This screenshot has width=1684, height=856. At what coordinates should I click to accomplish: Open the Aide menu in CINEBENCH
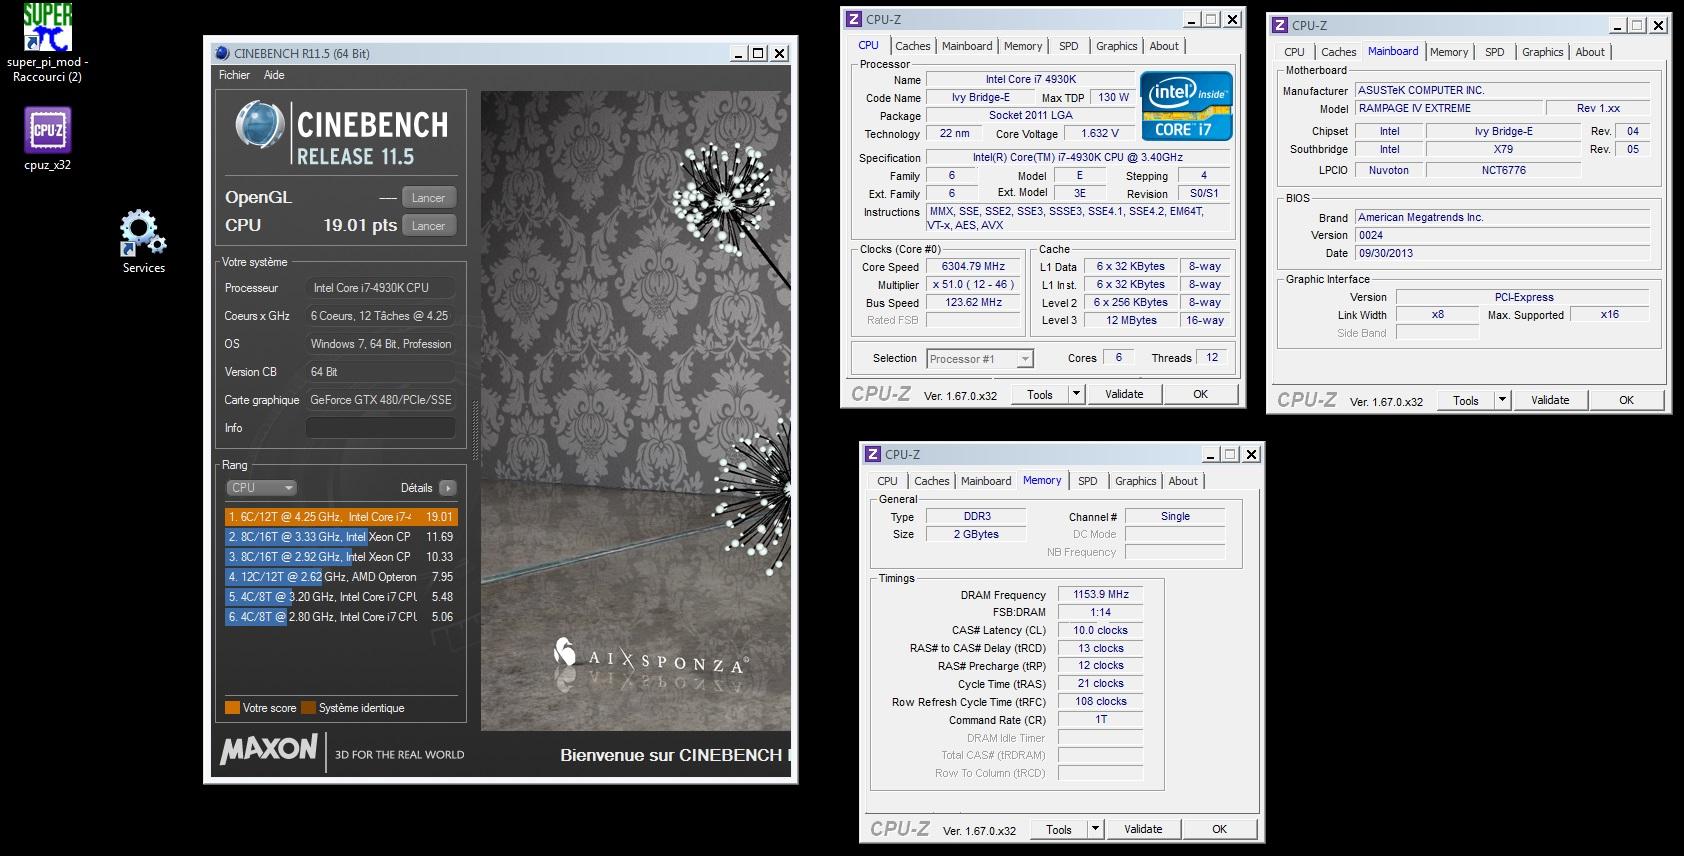(274, 75)
